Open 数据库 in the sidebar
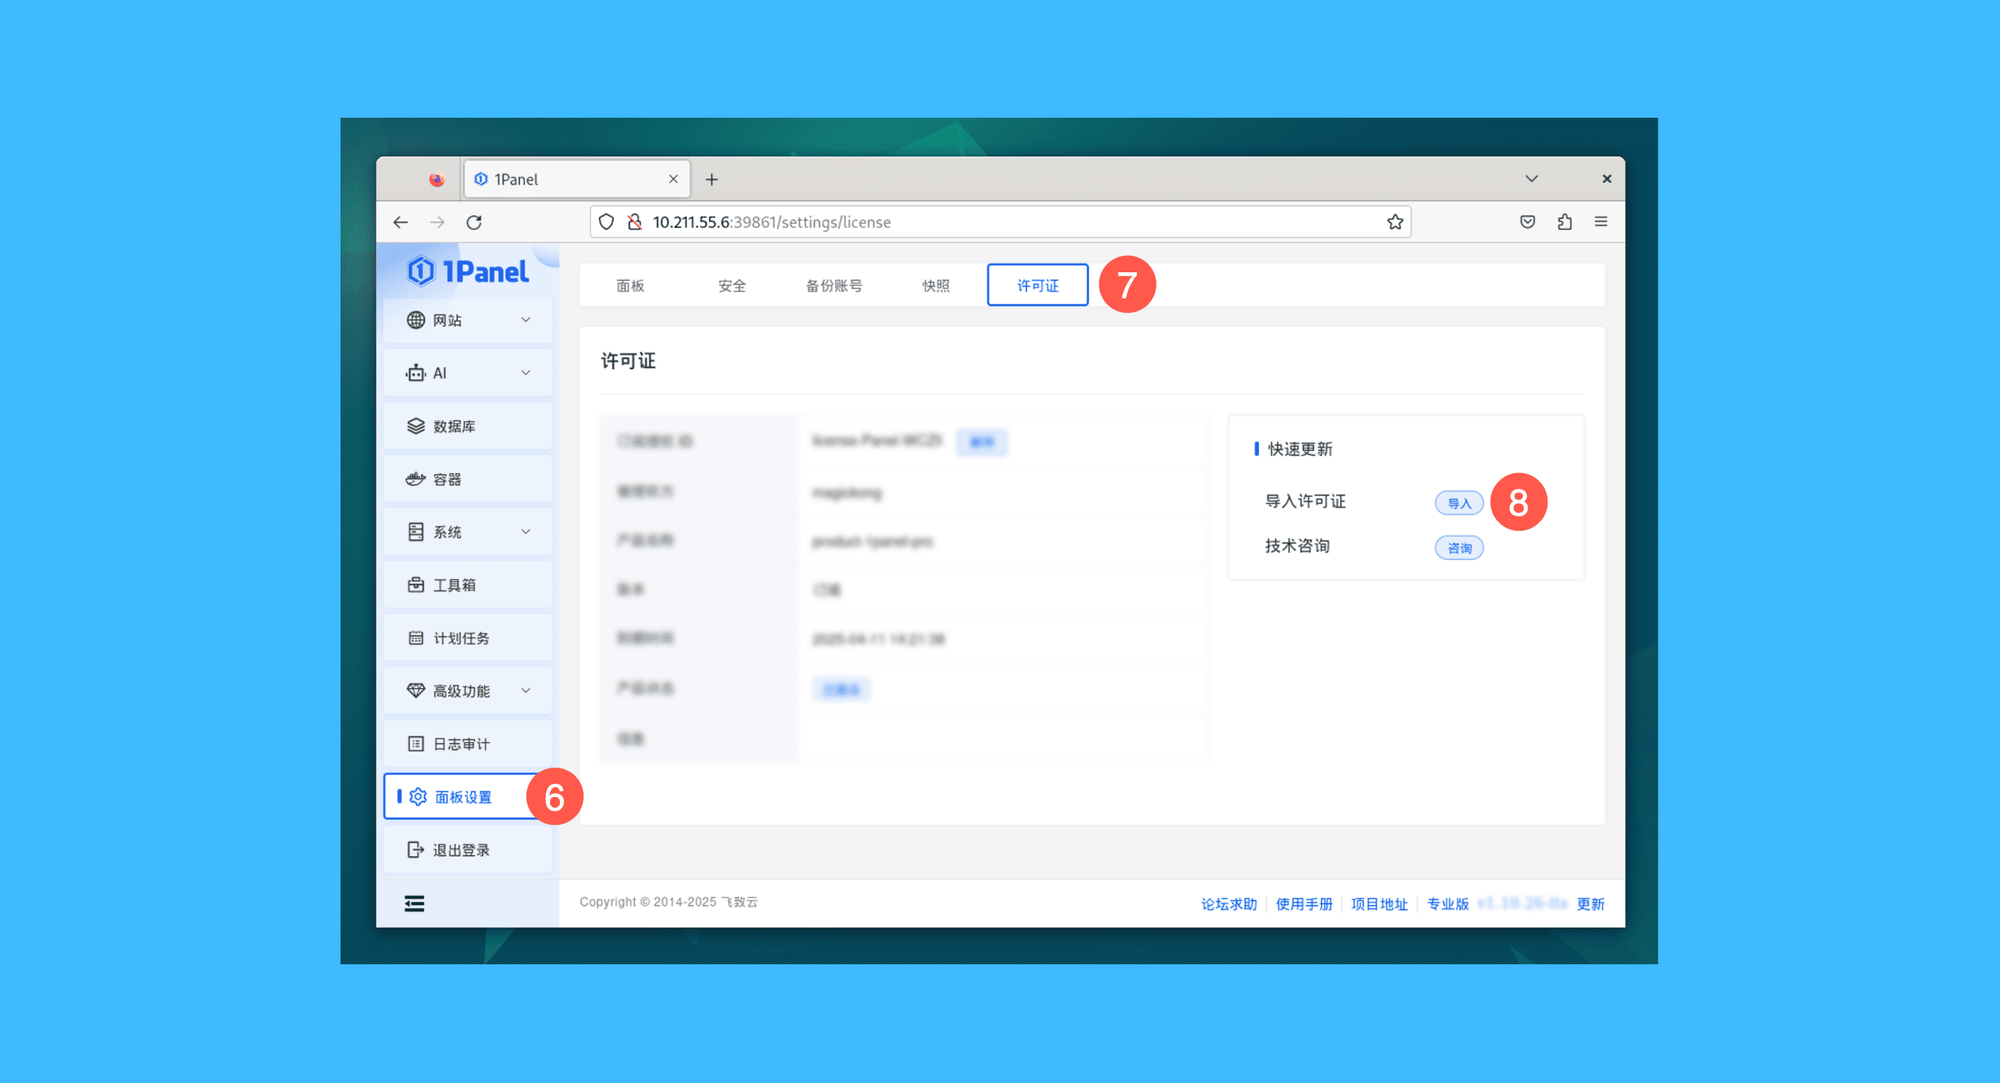 coord(468,426)
